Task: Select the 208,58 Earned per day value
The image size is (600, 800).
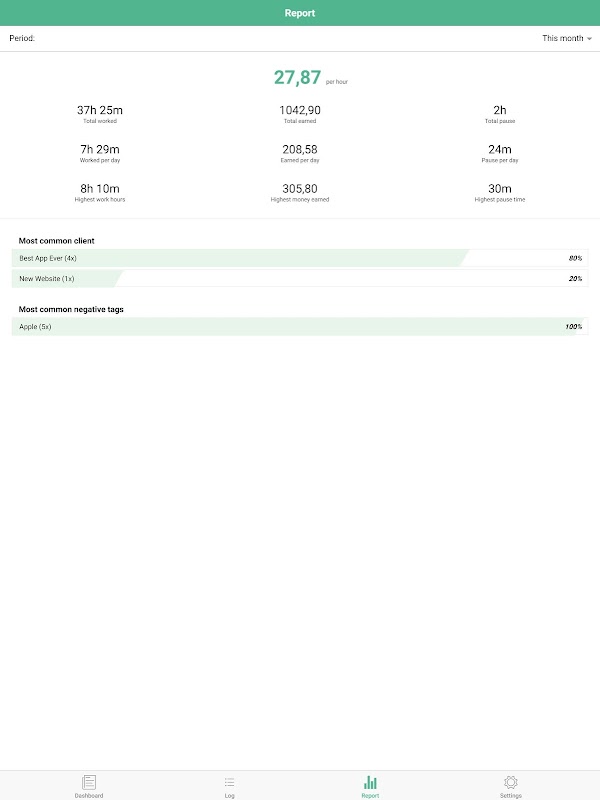Action: pyautogui.click(x=300, y=149)
